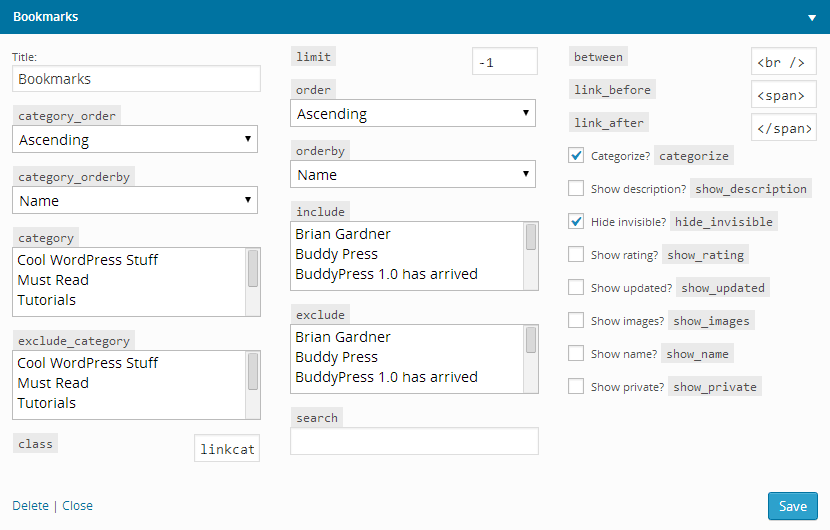Screen dimensions: 830x530
Task: Uncheck Hide invisible? checkbox
Action: tap(576, 221)
